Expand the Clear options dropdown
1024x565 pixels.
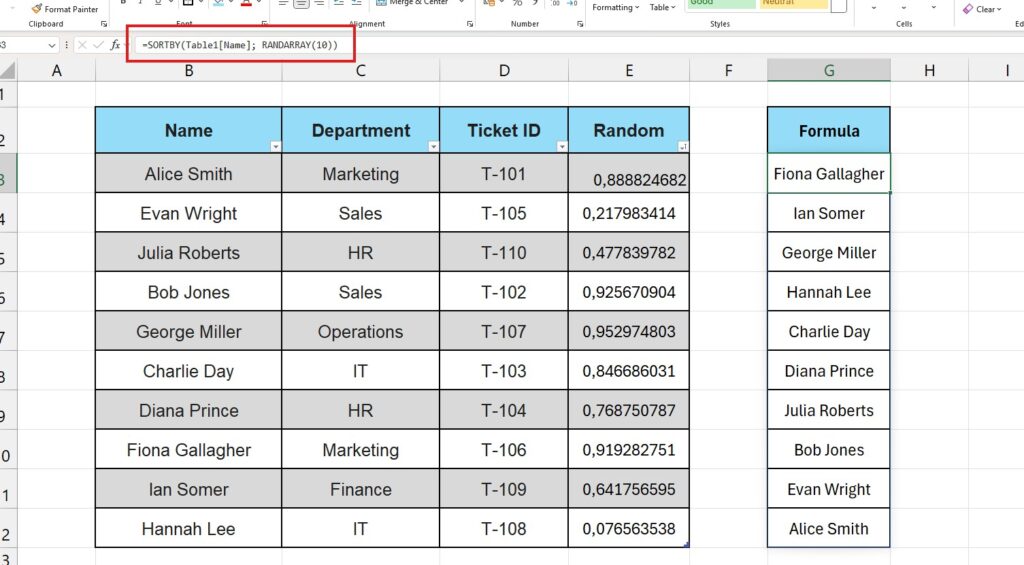pos(999,9)
